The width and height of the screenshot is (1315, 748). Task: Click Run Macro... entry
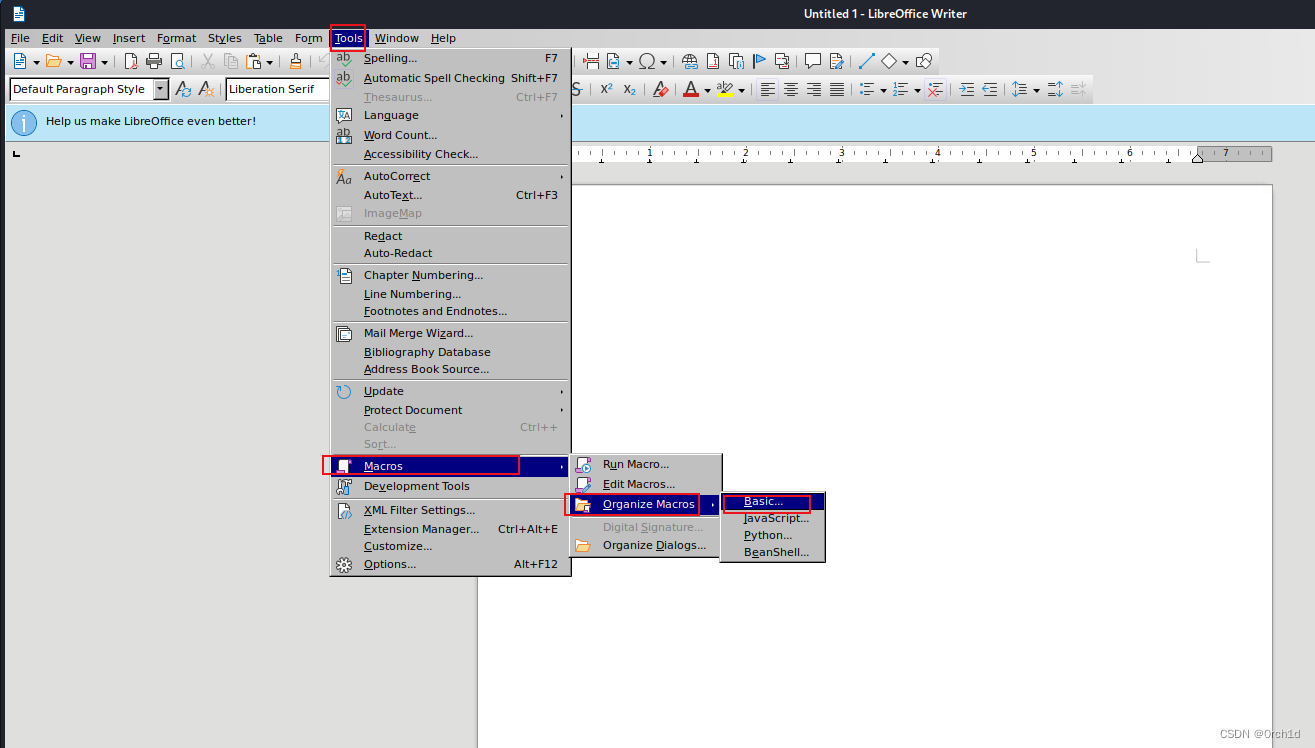pos(645,464)
